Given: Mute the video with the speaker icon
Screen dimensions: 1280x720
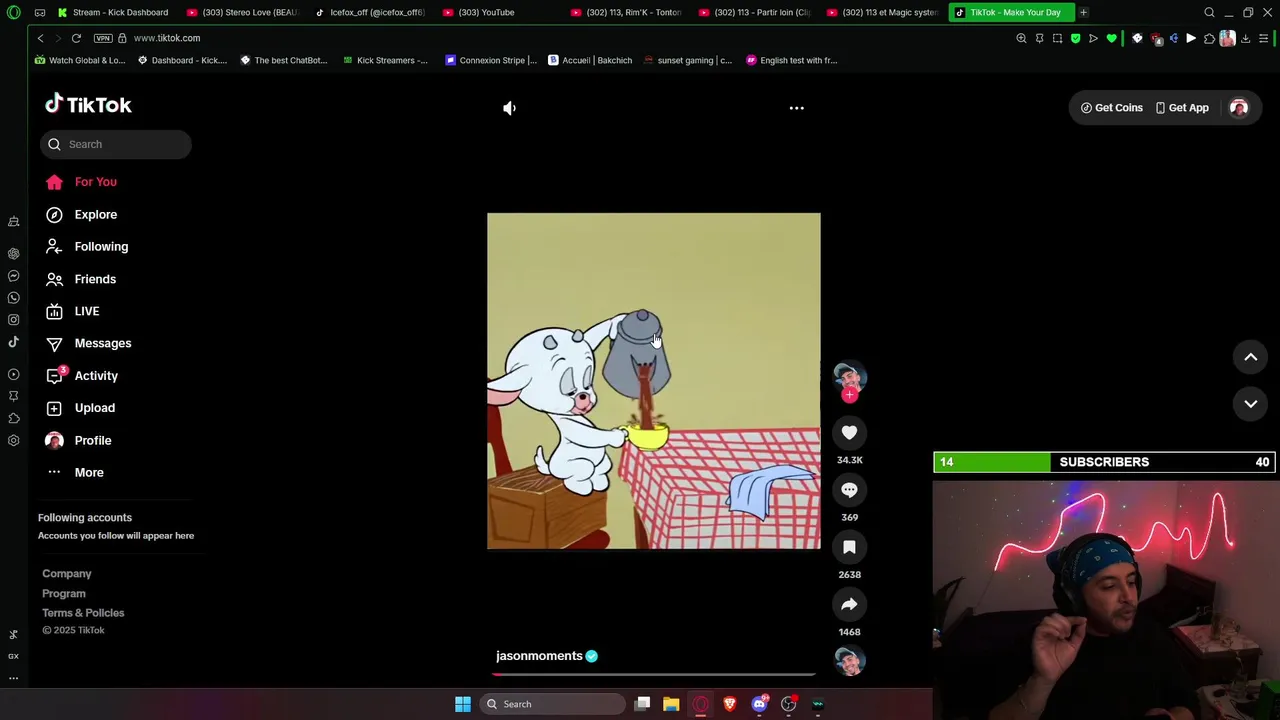Looking at the screenshot, I should (x=509, y=108).
